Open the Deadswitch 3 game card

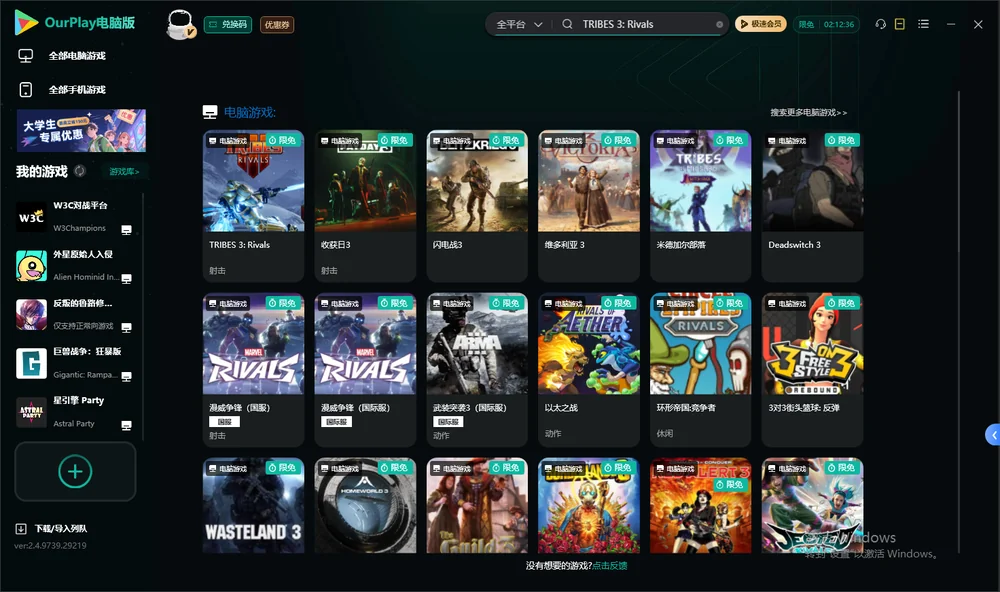coord(812,205)
